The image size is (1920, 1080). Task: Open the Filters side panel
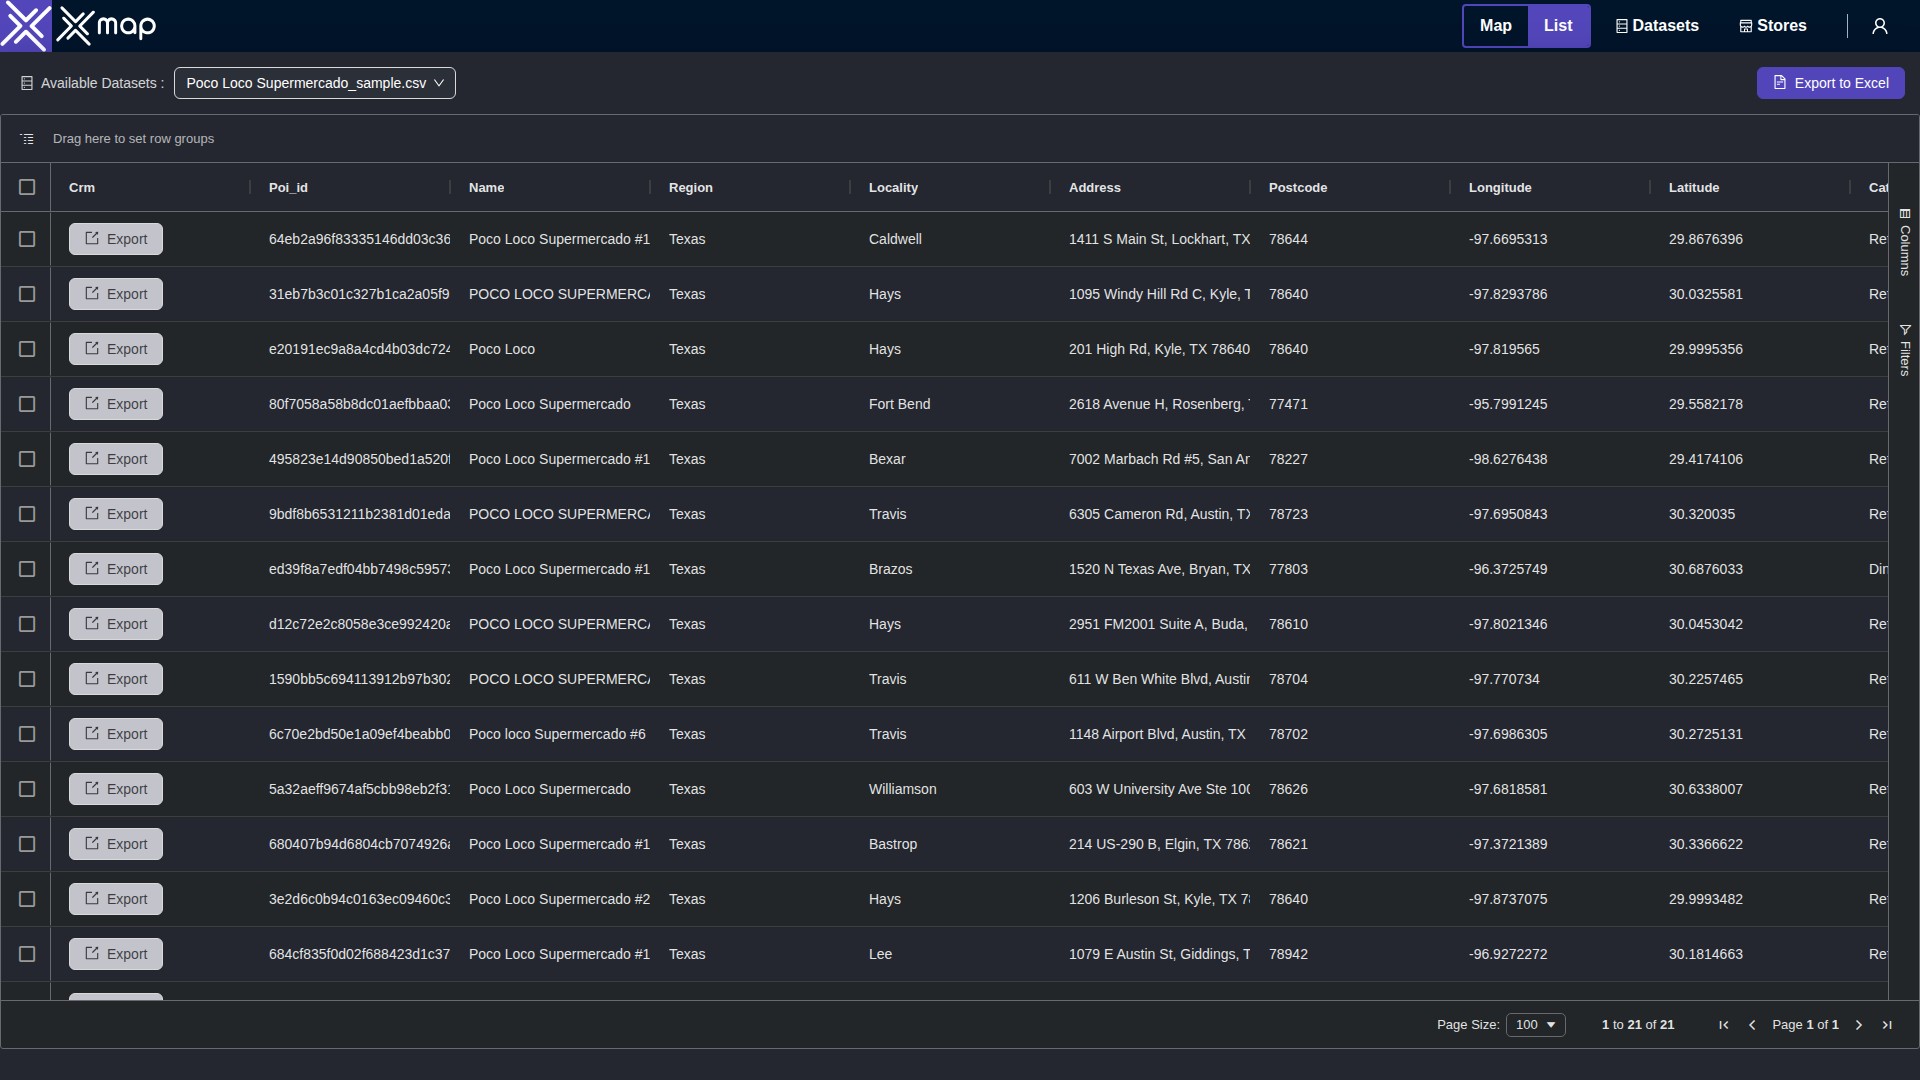tap(1905, 350)
